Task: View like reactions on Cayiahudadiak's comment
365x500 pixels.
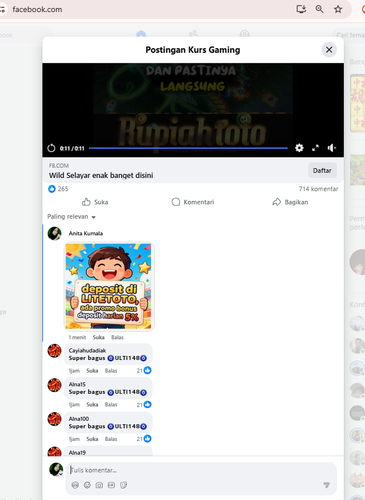Action: (144, 370)
